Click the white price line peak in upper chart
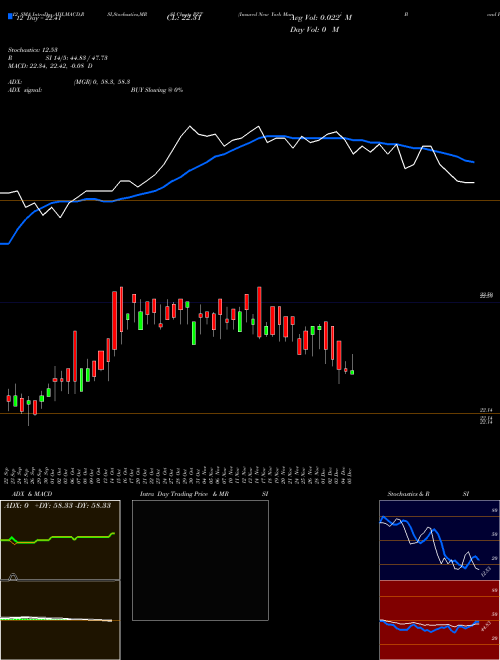Screen dimensions: 500x660 pyautogui.click(x=190, y=126)
